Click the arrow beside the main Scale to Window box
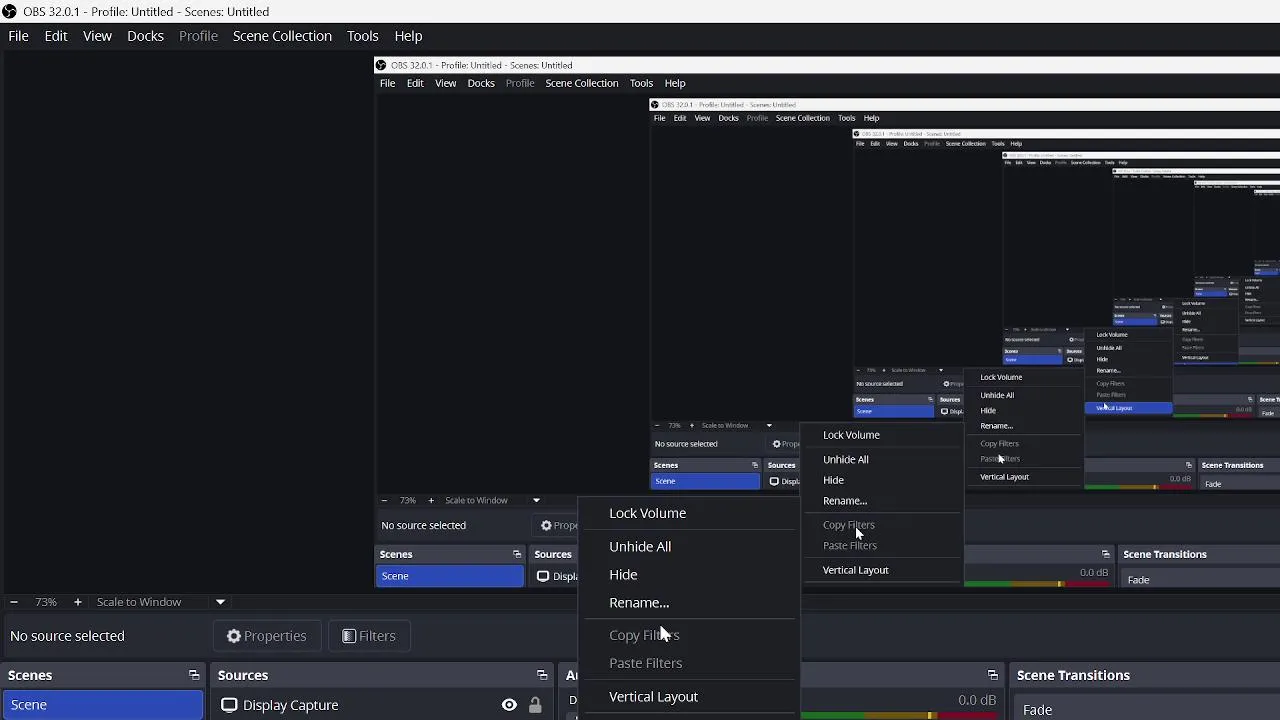The width and height of the screenshot is (1280, 720). point(220,602)
